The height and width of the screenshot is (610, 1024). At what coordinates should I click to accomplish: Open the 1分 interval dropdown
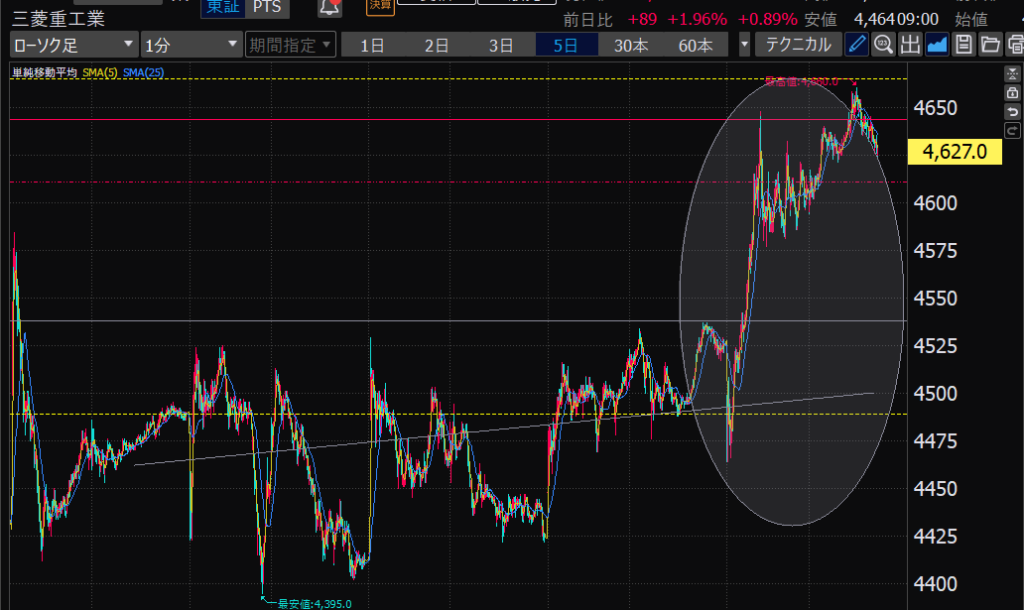click(x=191, y=44)
